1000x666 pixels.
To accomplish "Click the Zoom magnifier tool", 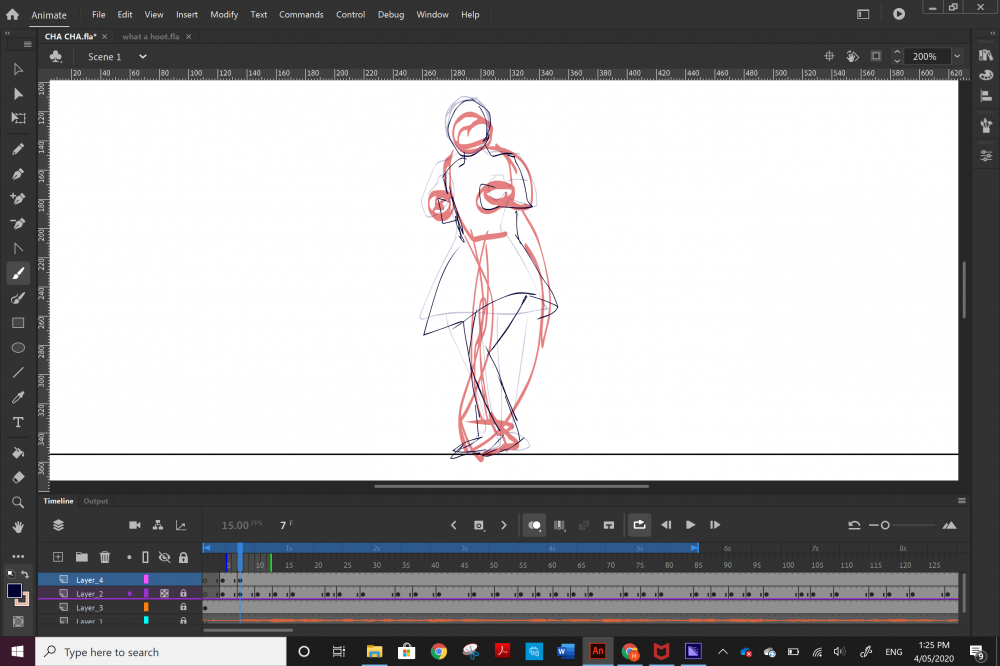I will pyautogui.click(x=18, y=502).
